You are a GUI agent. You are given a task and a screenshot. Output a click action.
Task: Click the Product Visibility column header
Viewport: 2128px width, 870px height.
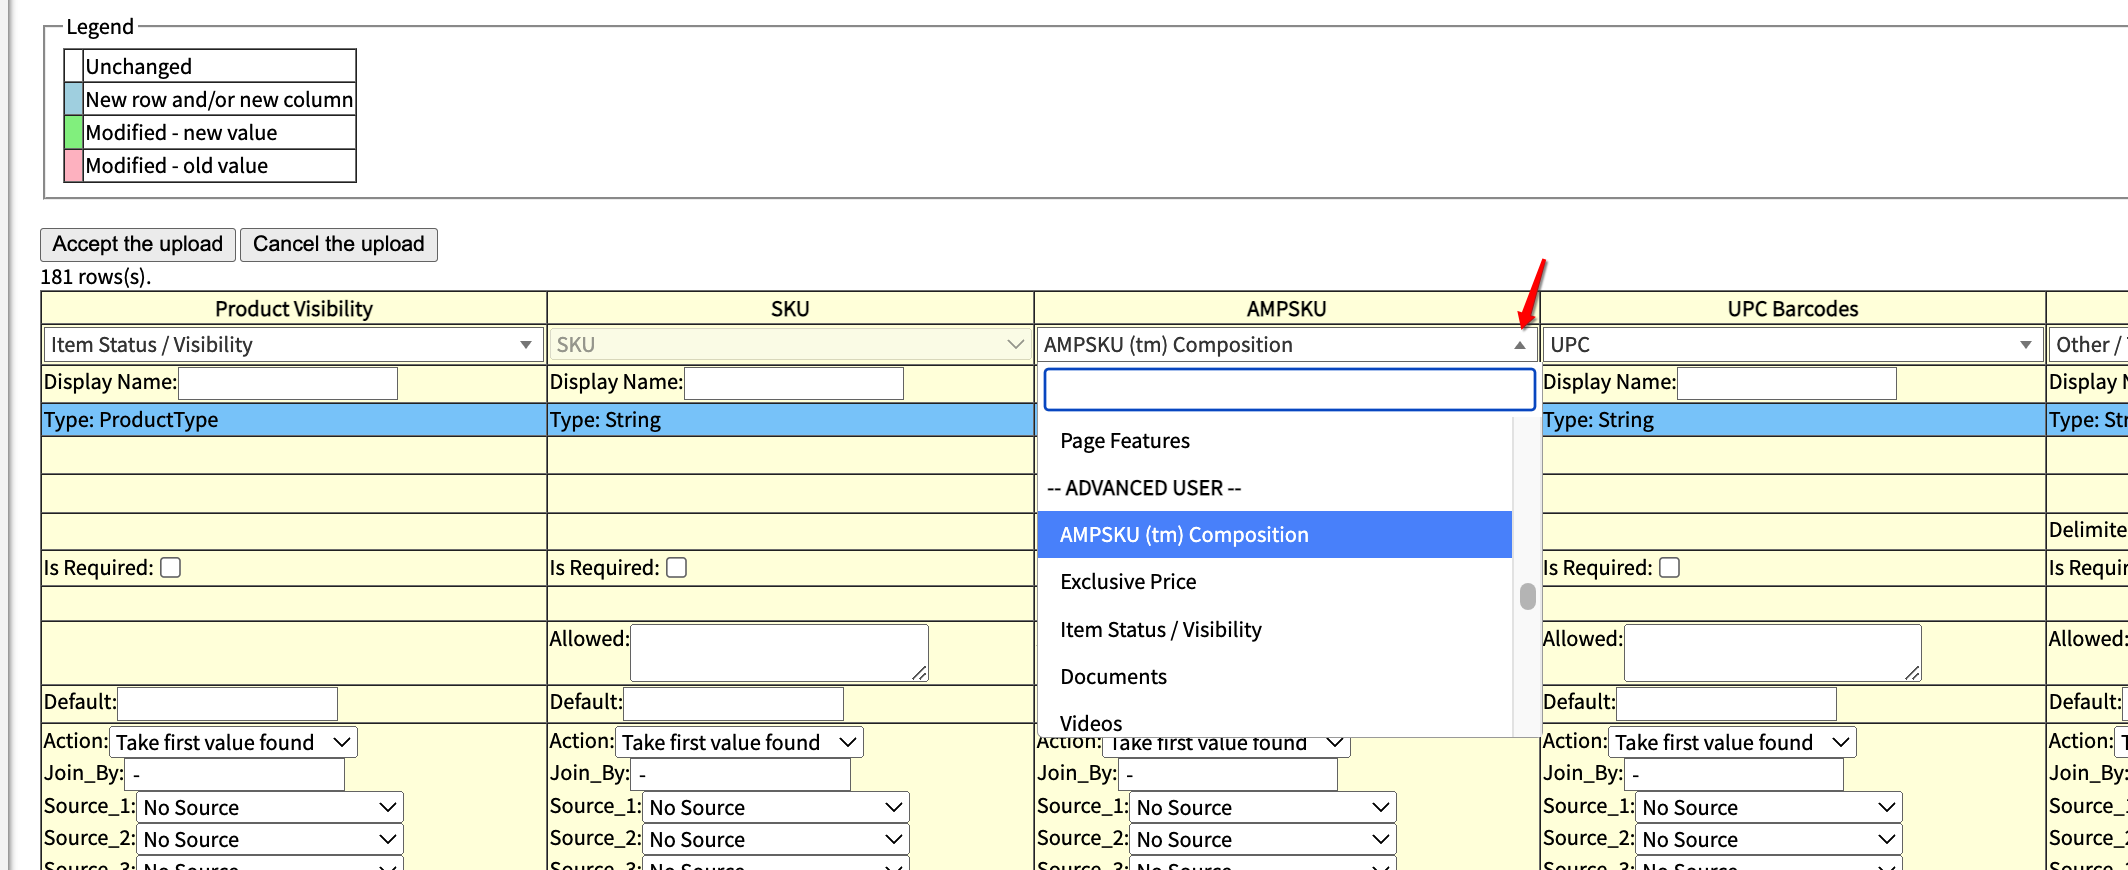(294, 309)
